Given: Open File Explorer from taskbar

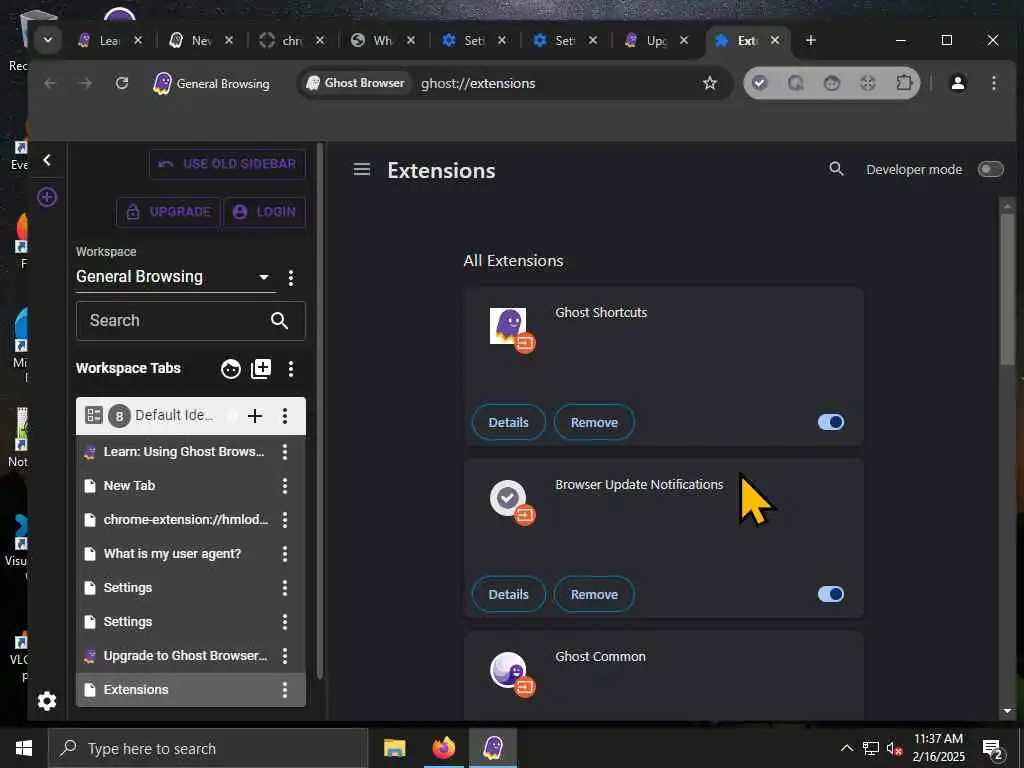Looking at the screenshot, I should click(394, 748).
